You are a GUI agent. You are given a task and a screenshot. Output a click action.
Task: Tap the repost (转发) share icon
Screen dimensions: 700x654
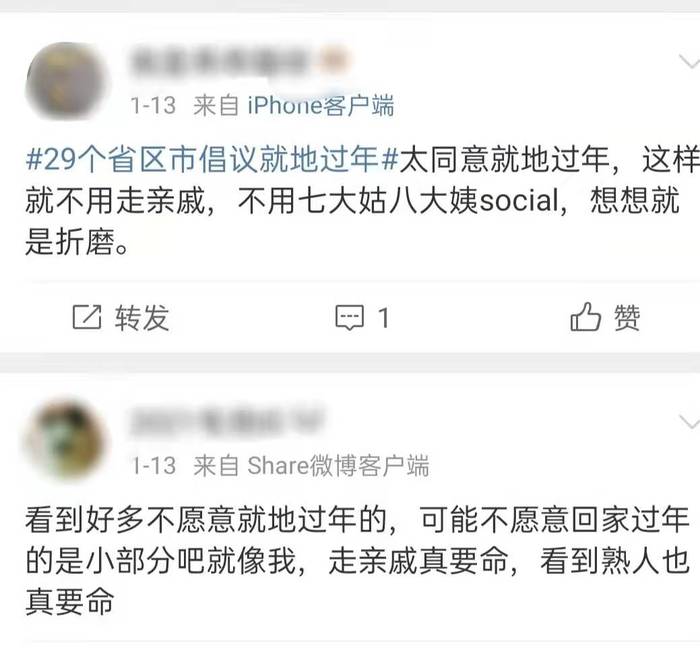(87, 317)
